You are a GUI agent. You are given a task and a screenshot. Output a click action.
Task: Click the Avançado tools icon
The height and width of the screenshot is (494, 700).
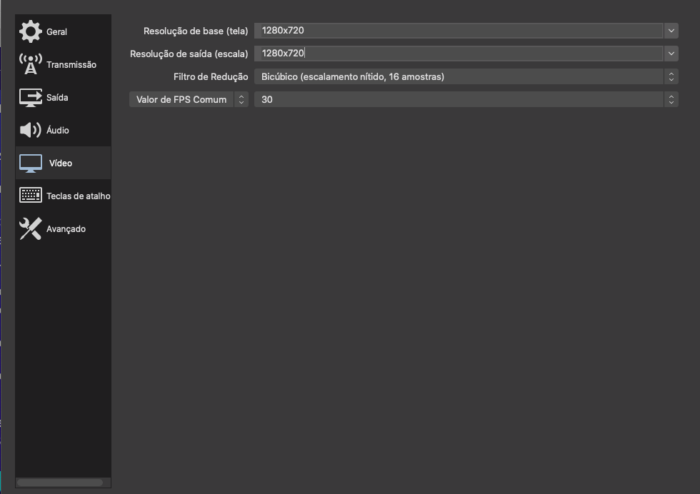tap(30, 228)
